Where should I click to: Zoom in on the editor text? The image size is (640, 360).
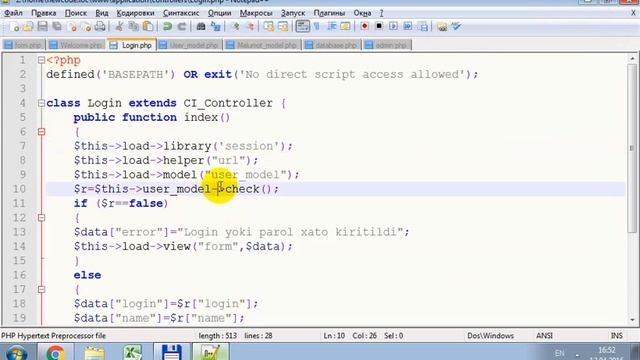coord(235,27)
